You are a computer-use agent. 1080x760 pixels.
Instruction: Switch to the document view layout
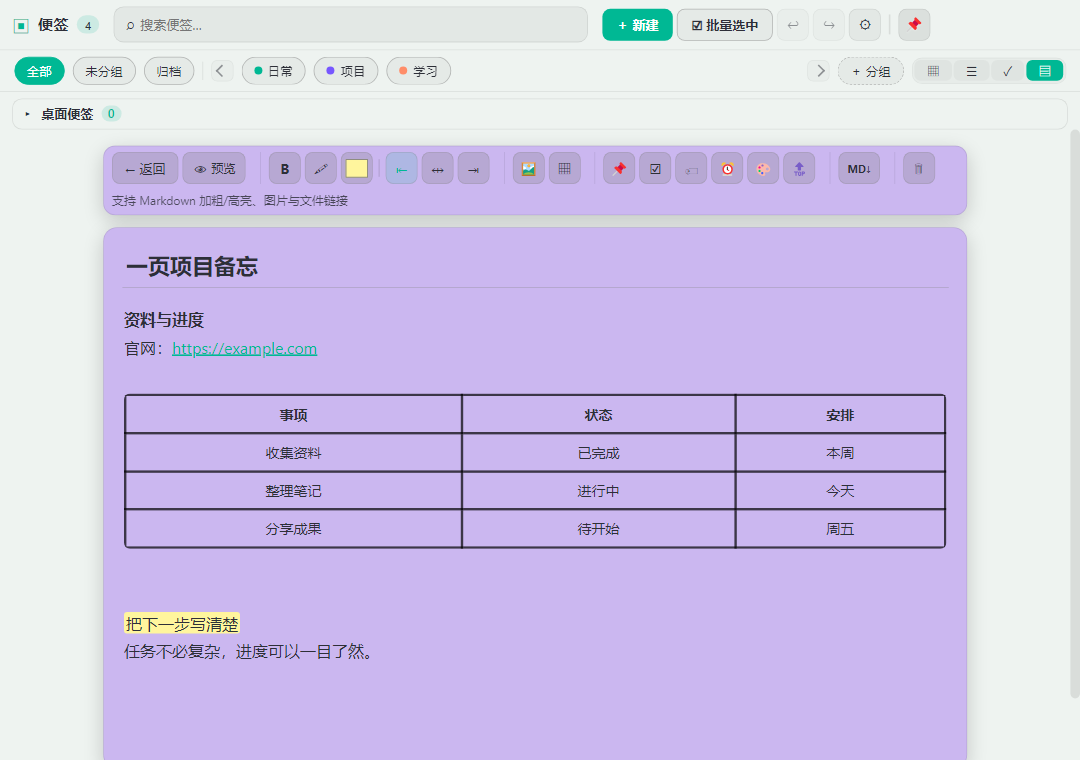1045,71
